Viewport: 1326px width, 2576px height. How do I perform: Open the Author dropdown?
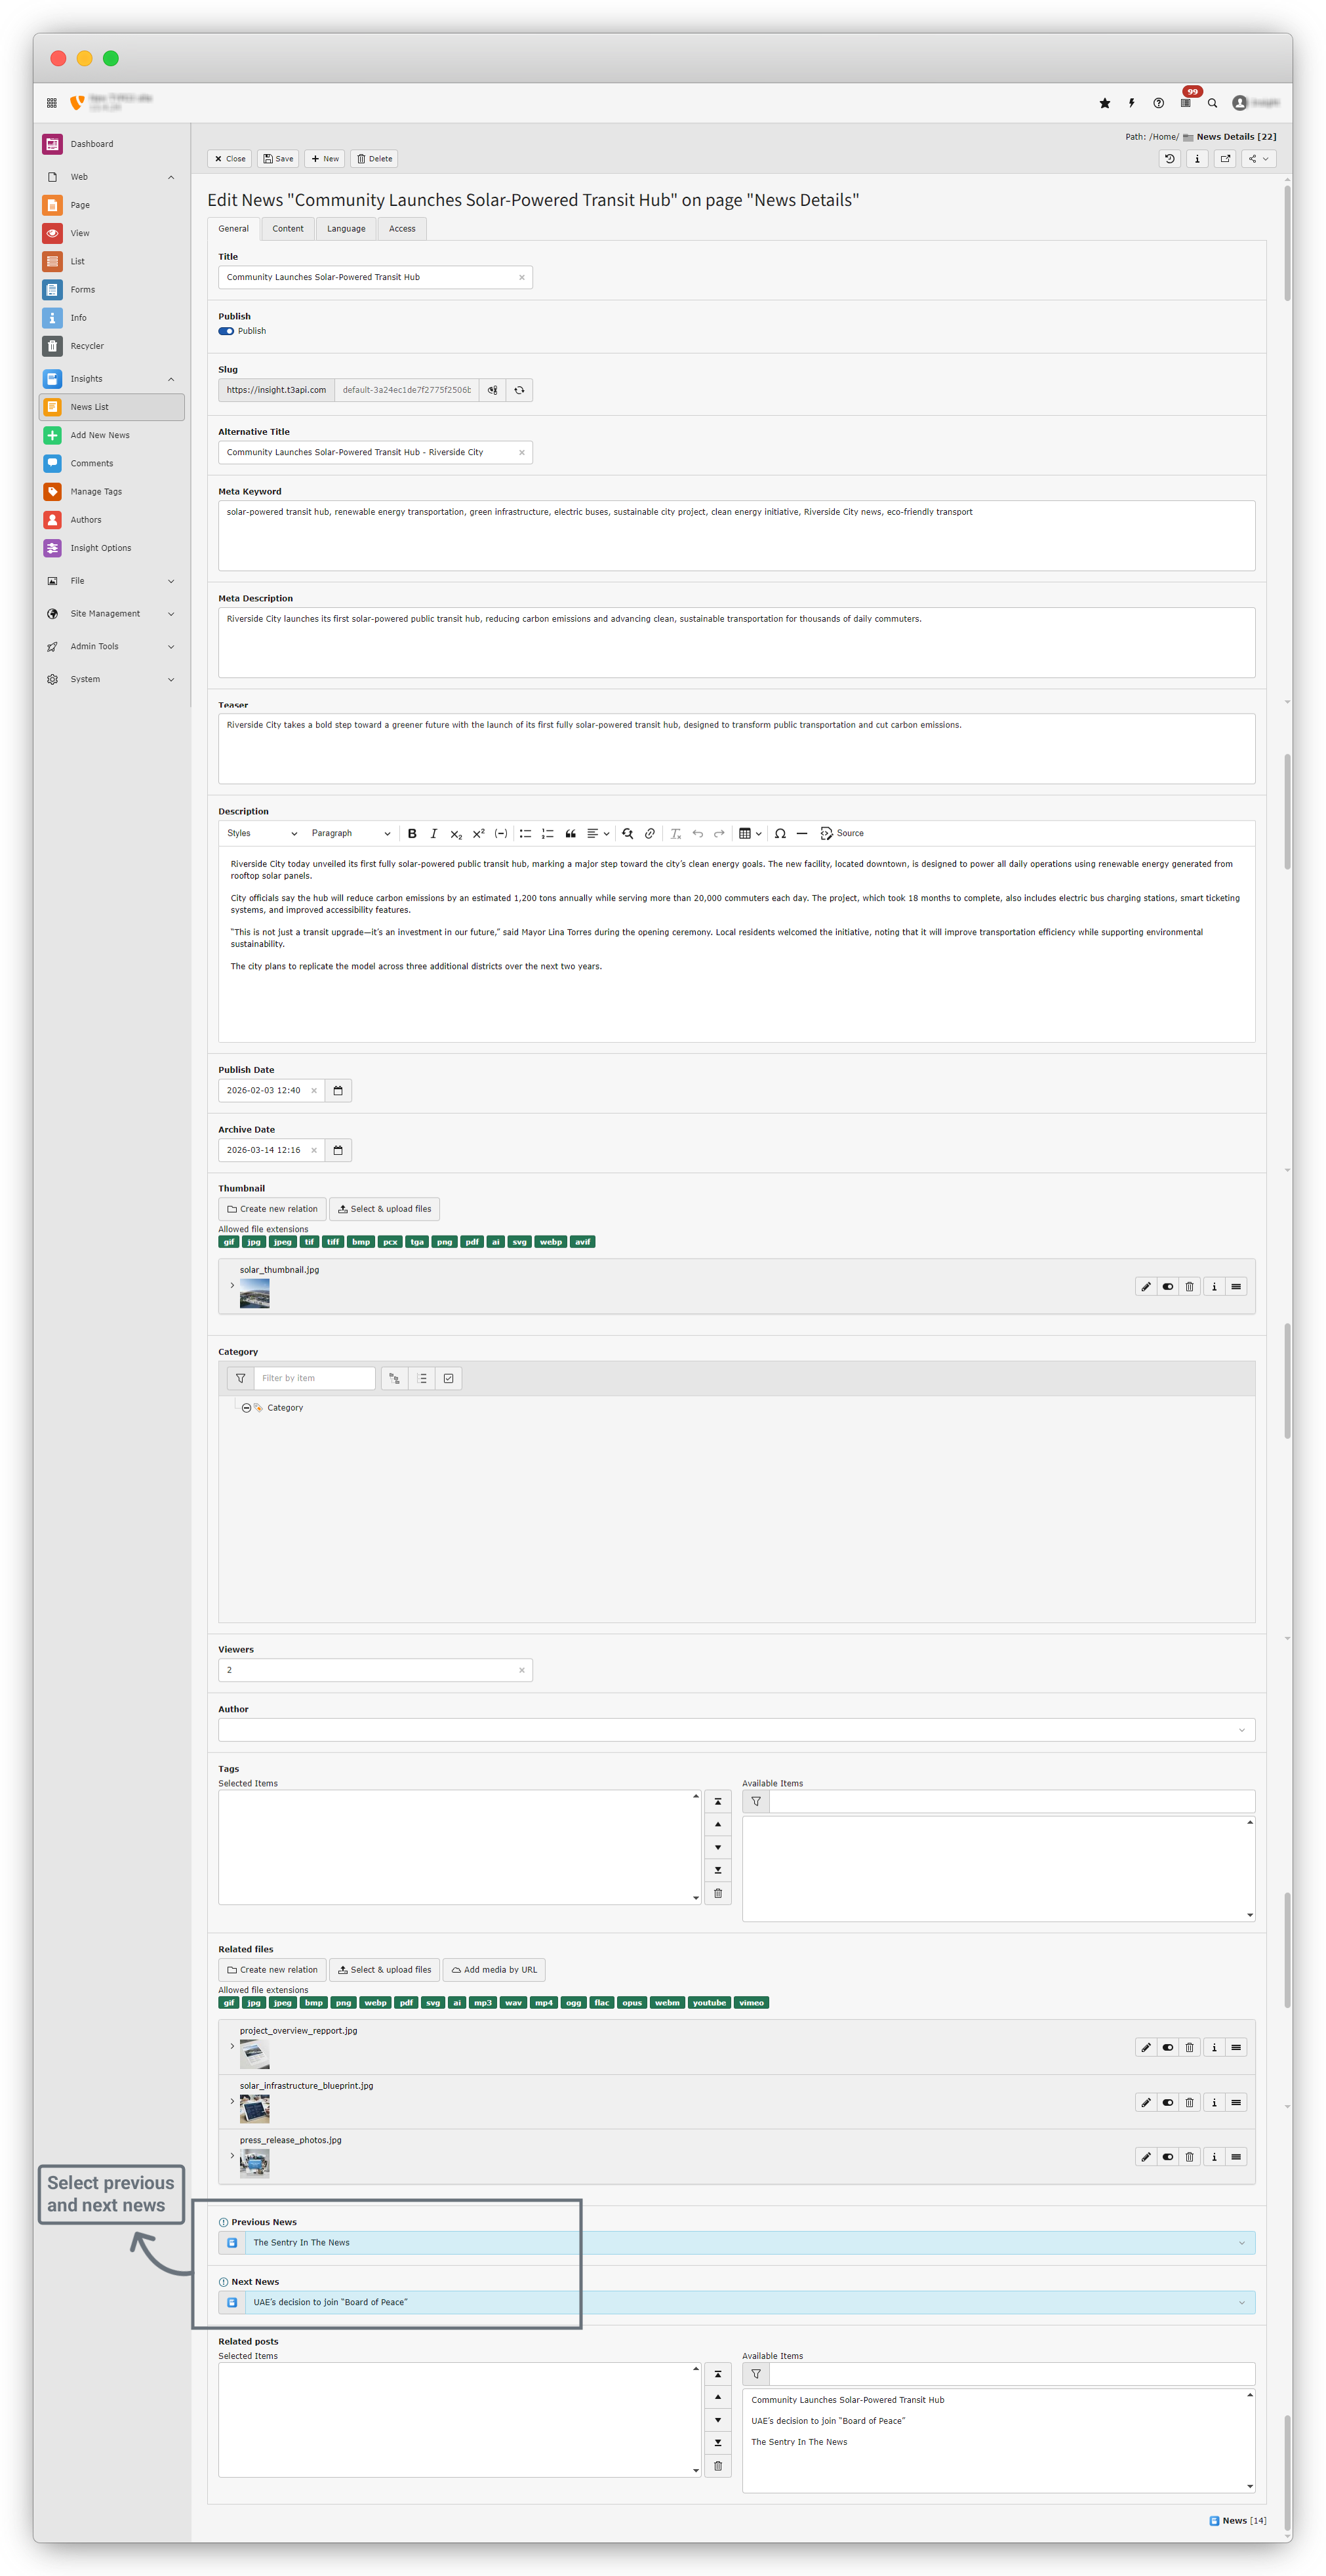736,1730
